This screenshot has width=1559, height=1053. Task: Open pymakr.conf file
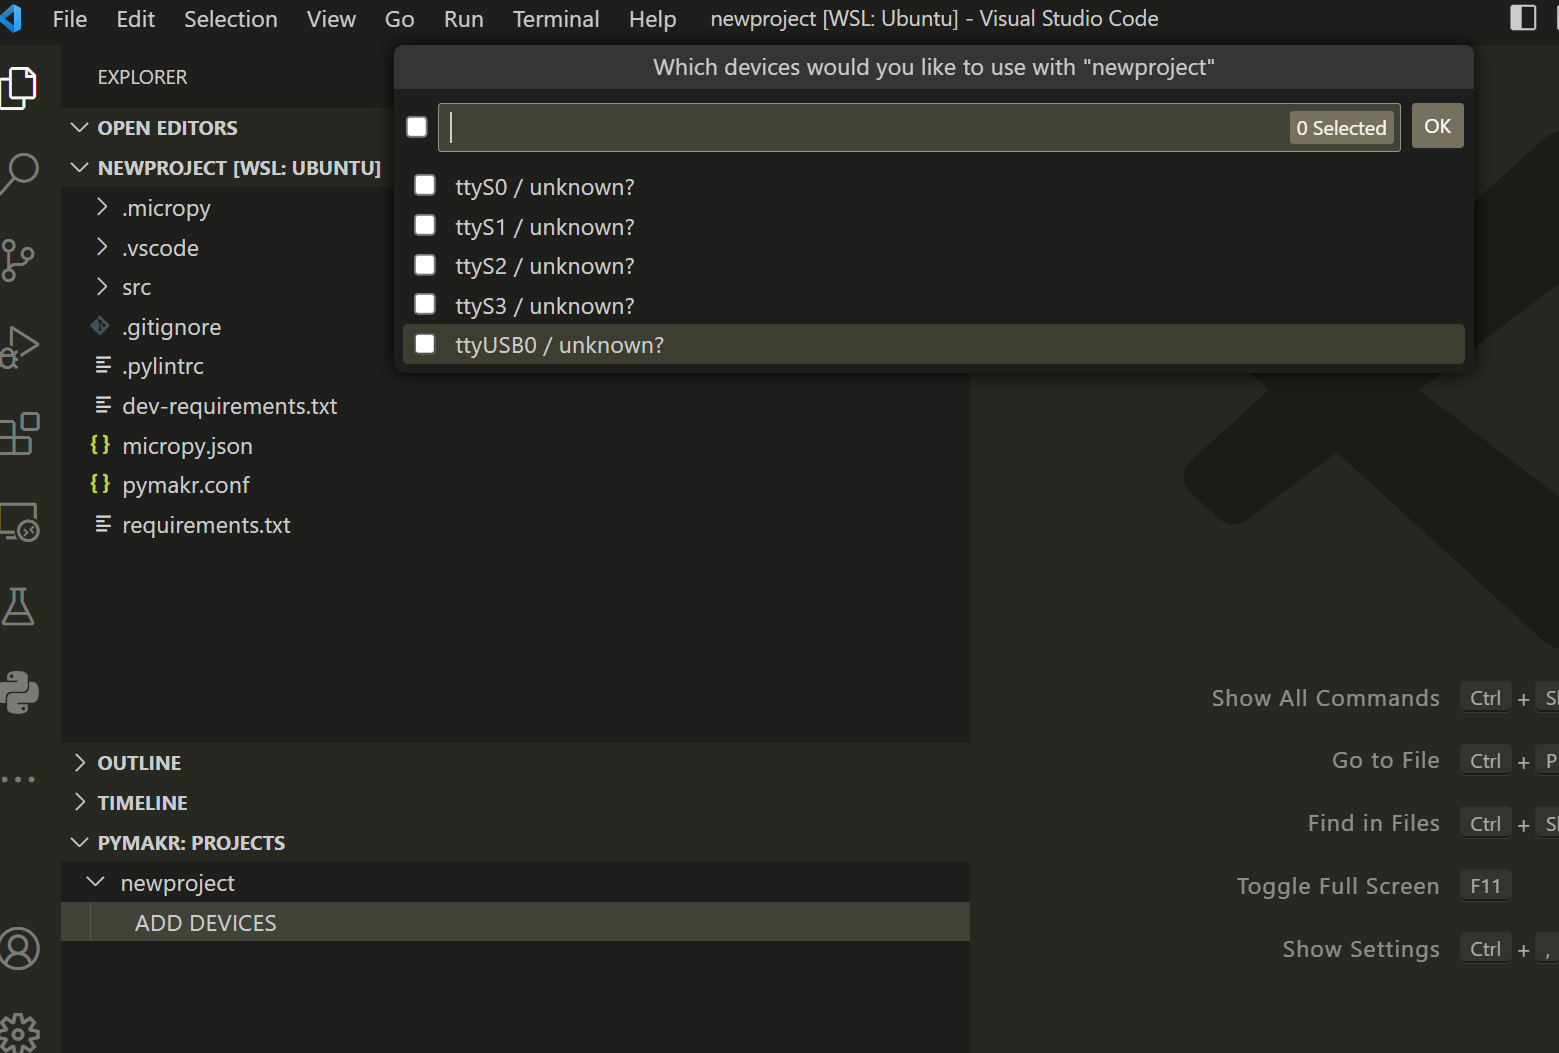click(186, 485)
